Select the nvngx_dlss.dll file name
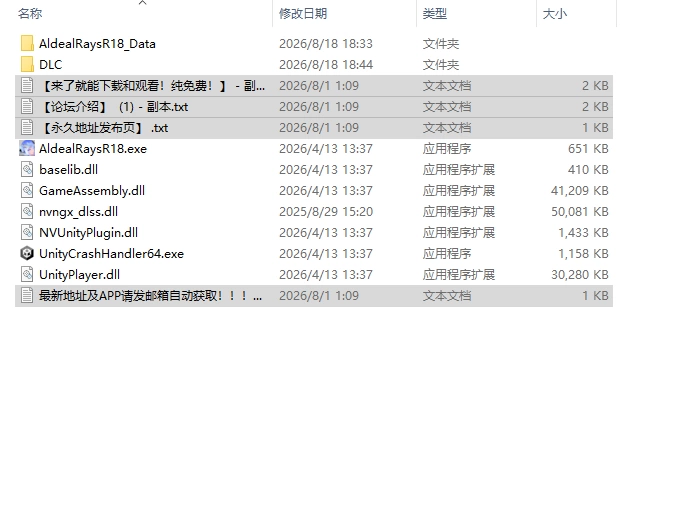The image size is (688, 506). [x=78, y=212]
